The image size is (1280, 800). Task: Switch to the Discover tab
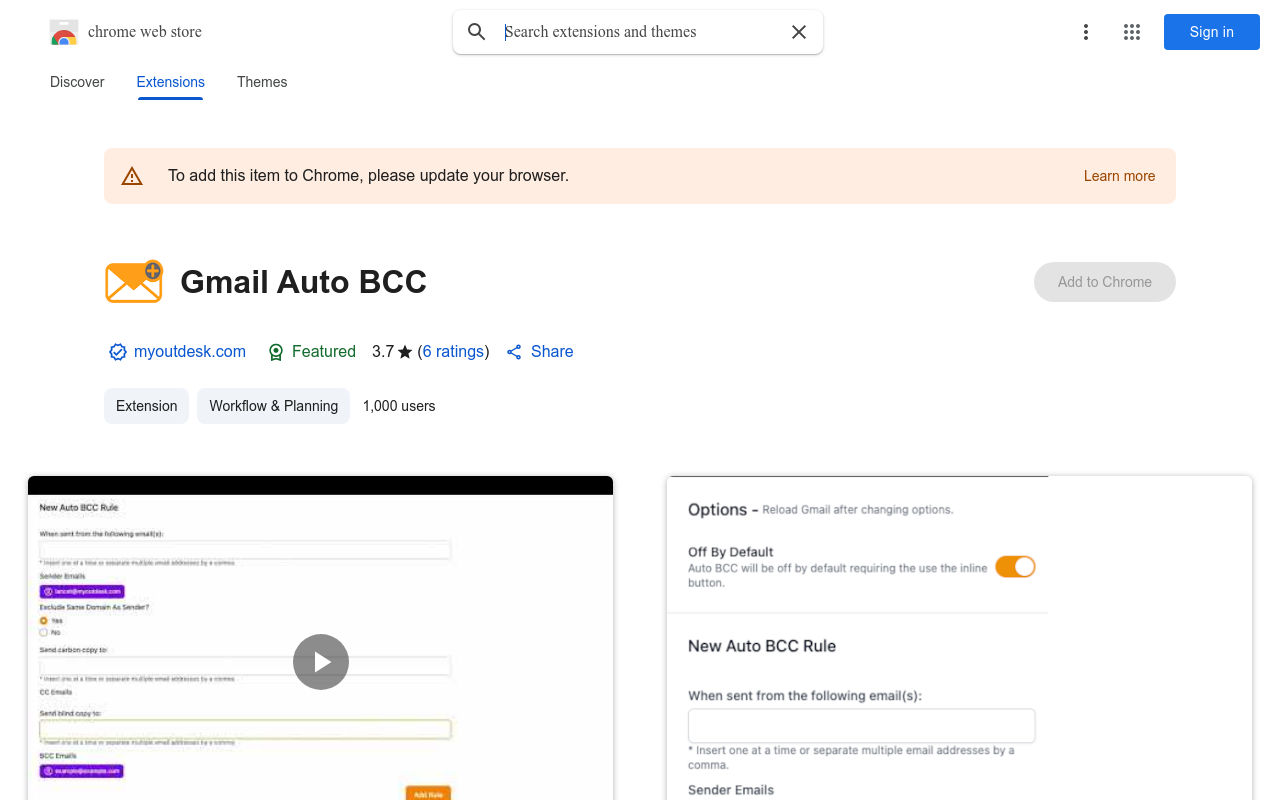coord(77,82)
